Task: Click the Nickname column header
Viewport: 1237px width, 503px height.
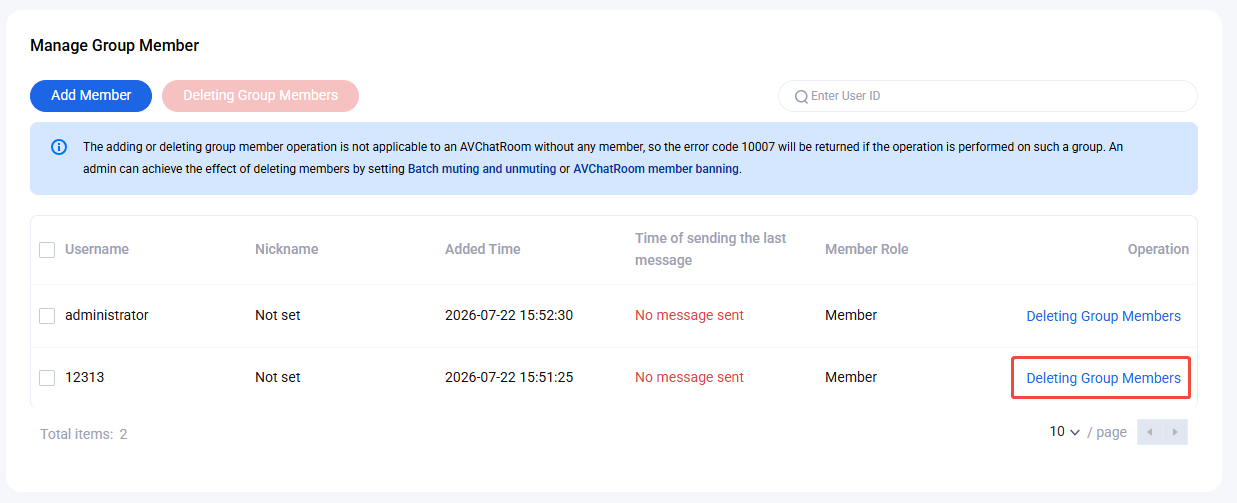Action: 287,249
